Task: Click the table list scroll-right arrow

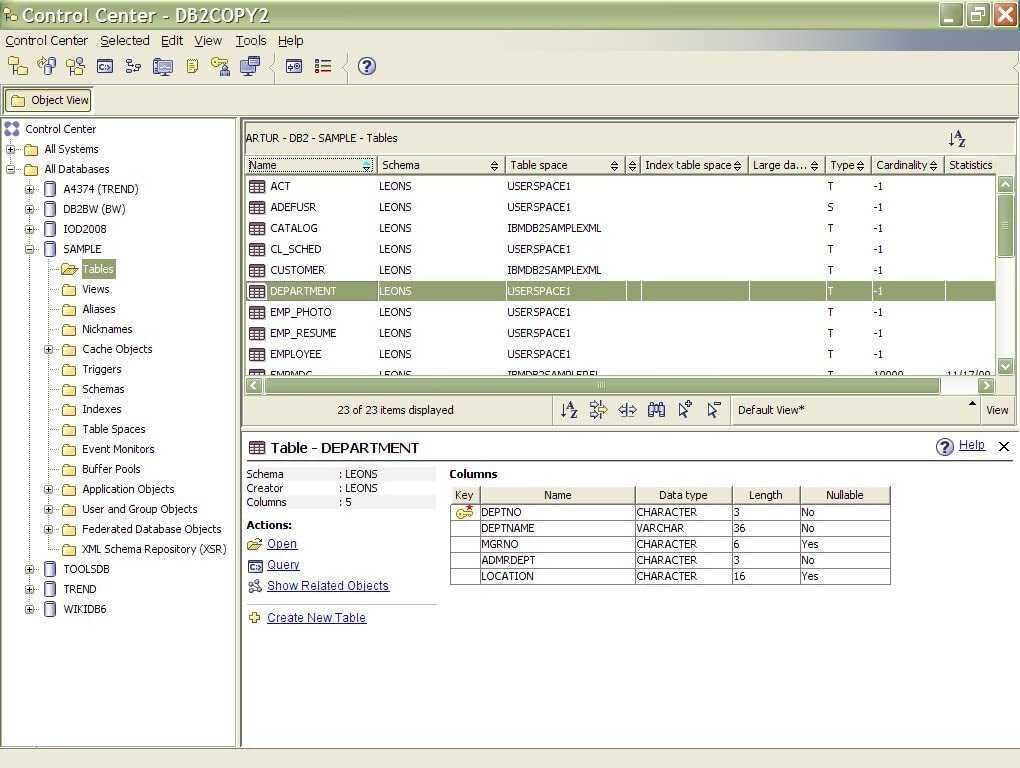Action: tap(987, 386)
